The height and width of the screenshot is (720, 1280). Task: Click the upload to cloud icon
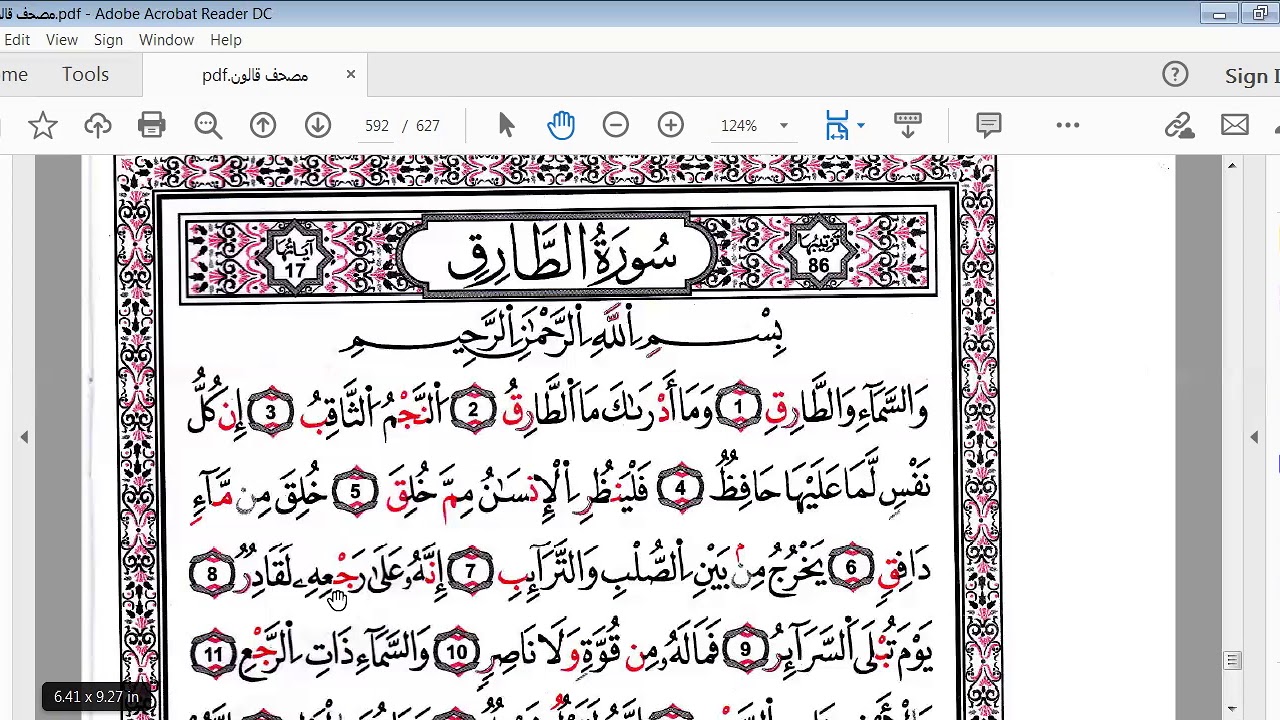(97, 125)
